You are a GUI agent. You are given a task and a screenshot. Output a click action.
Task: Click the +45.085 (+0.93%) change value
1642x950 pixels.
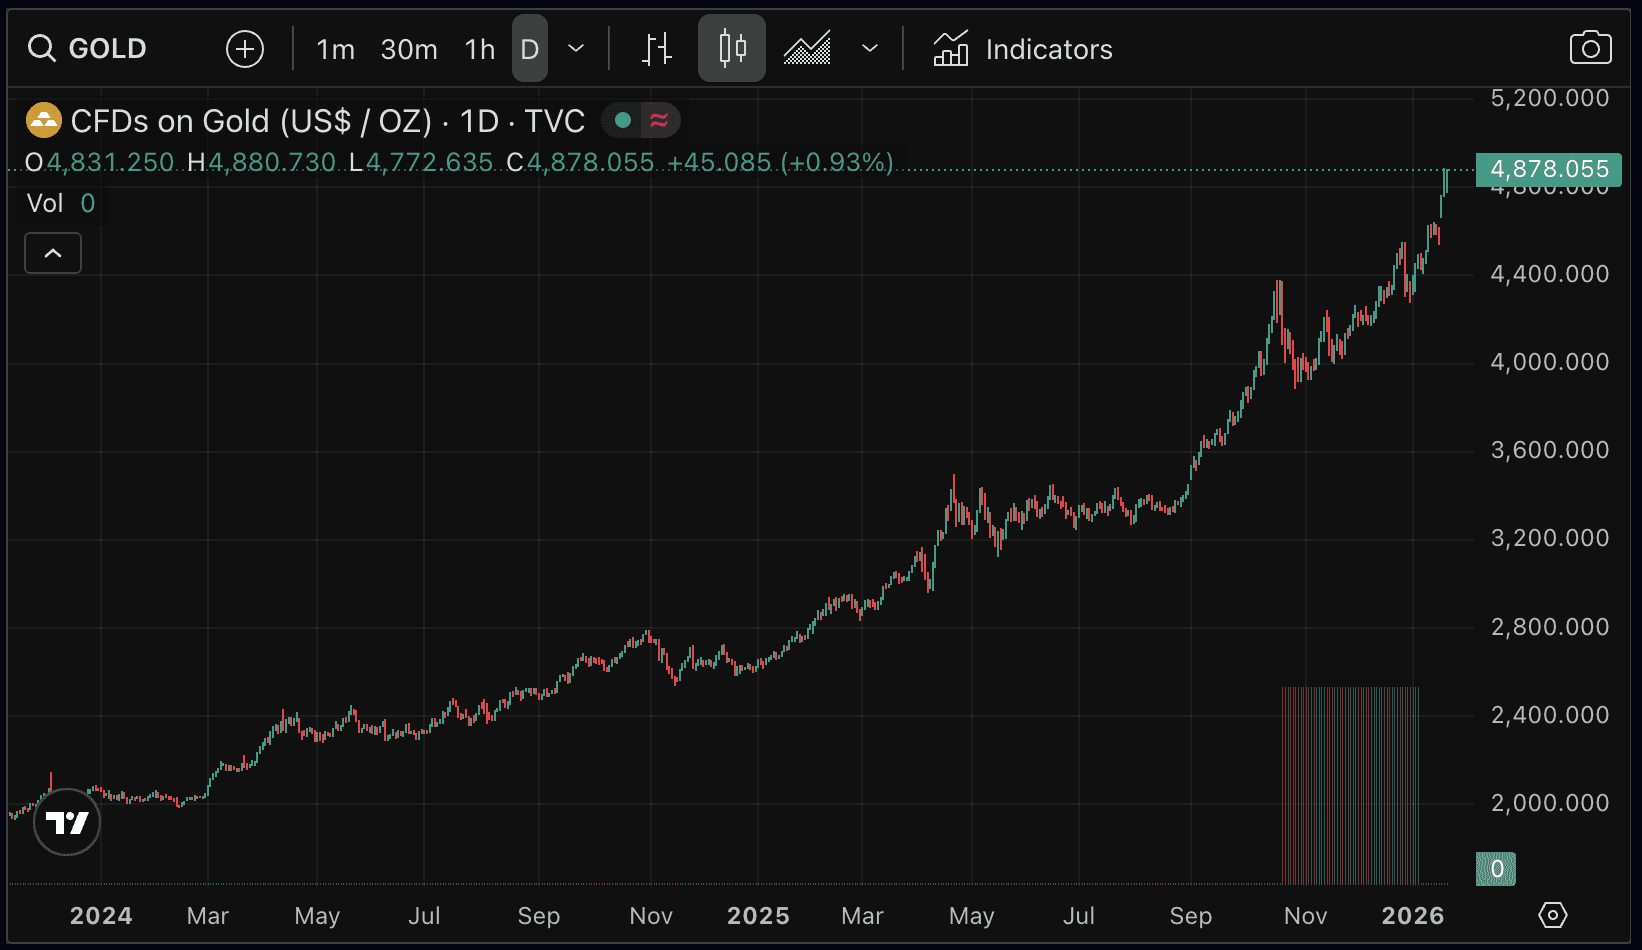click(x=780, y=162)
